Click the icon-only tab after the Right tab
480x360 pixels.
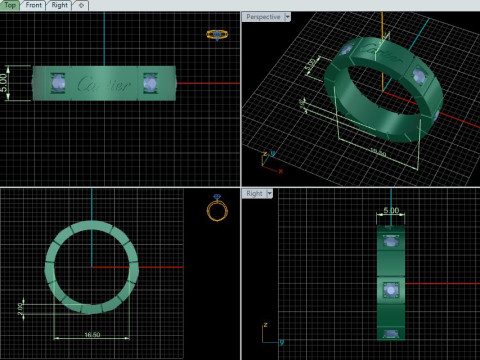point(81,5)
